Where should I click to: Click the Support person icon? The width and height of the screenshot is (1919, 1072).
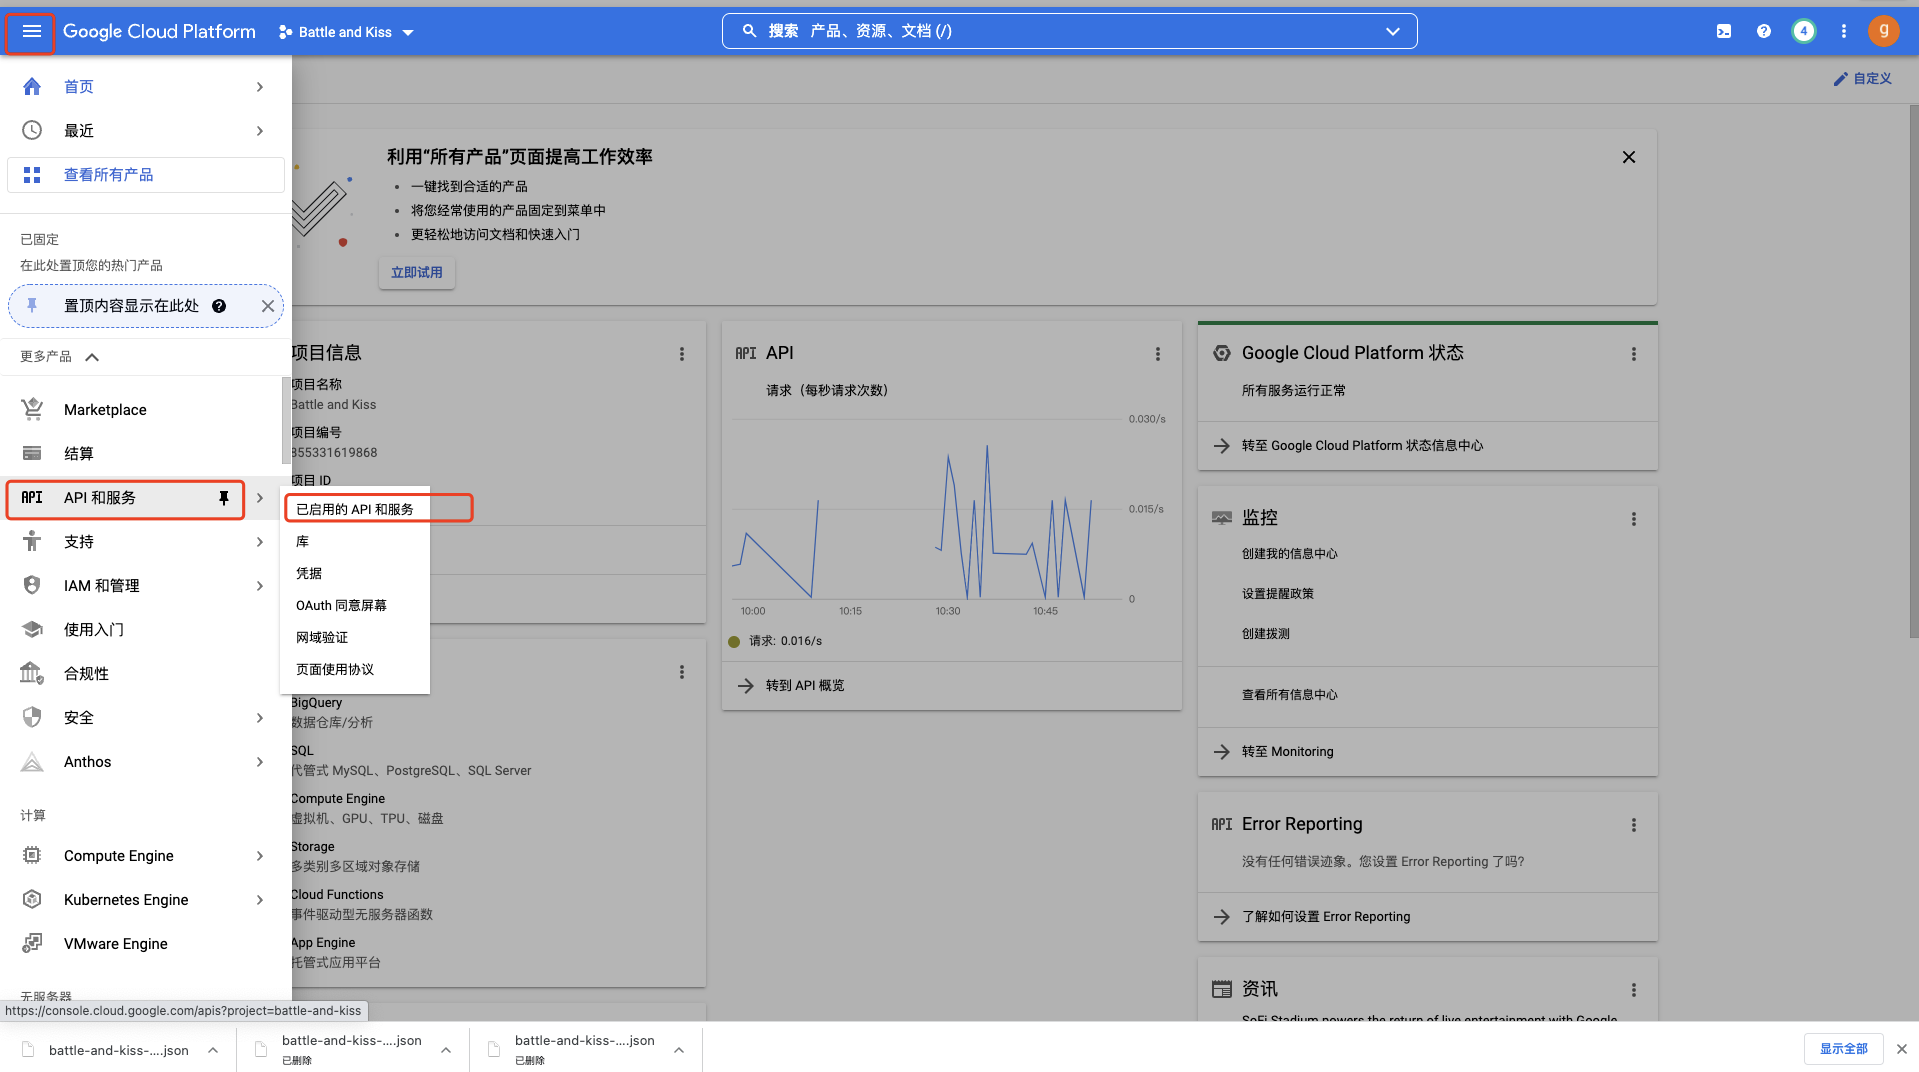[32, 541]
